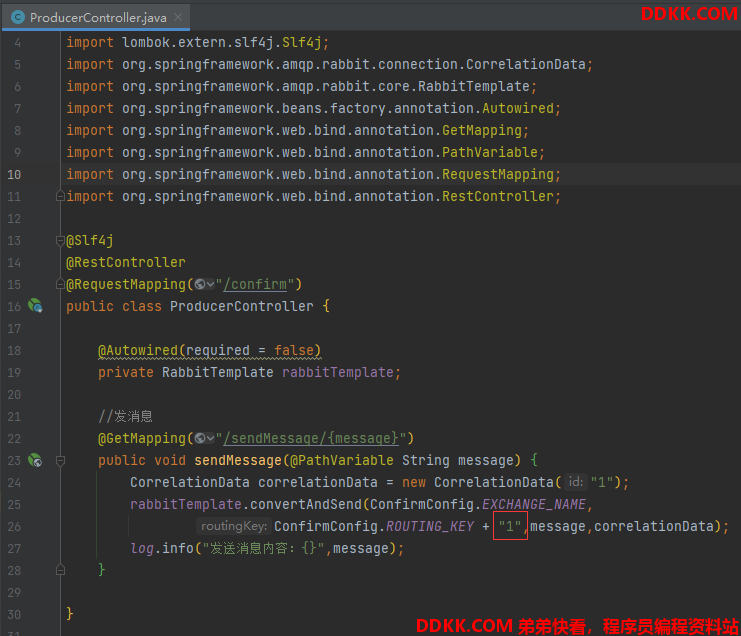This screenshot has height=636, width=741.
Task: Click log.info statement on line 27
Action: point(267,548)
